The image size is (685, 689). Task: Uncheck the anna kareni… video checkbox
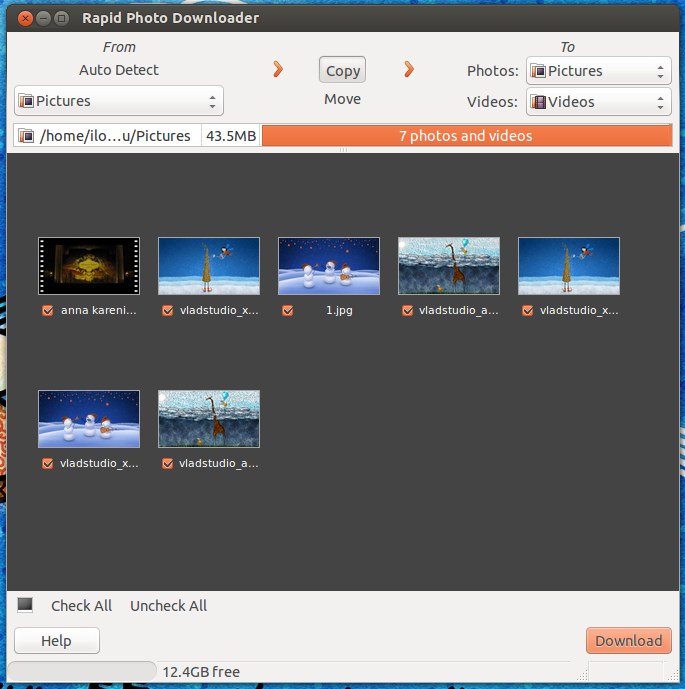coord(47,311)
